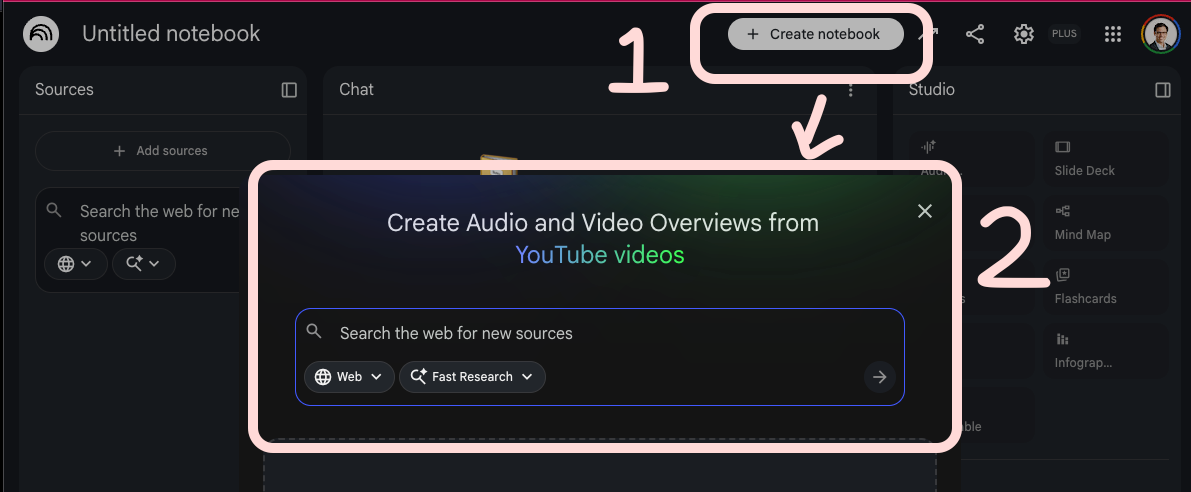Click the Chat panel heading
The image size is (1191, 492).
[x=356, y=90]
